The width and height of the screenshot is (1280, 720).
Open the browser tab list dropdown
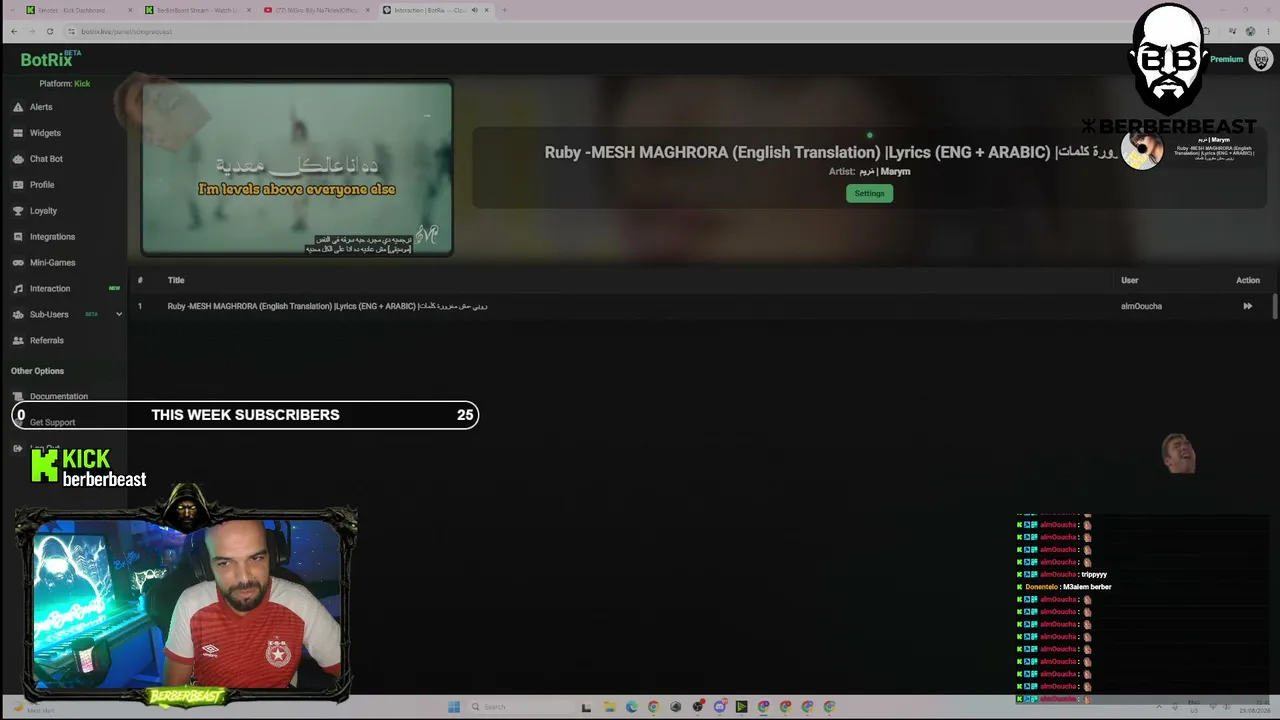click(x=10, y=10)
